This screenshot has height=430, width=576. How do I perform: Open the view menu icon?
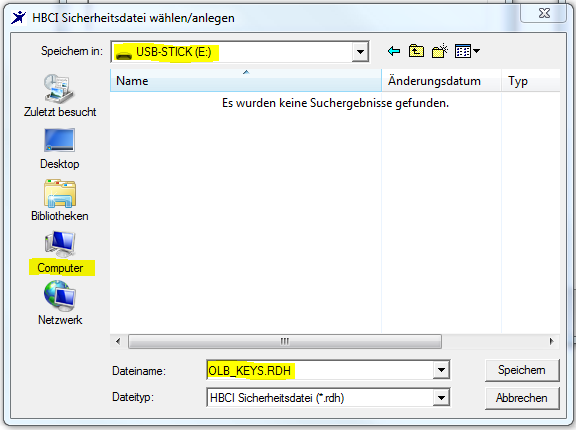coord(463,51)
